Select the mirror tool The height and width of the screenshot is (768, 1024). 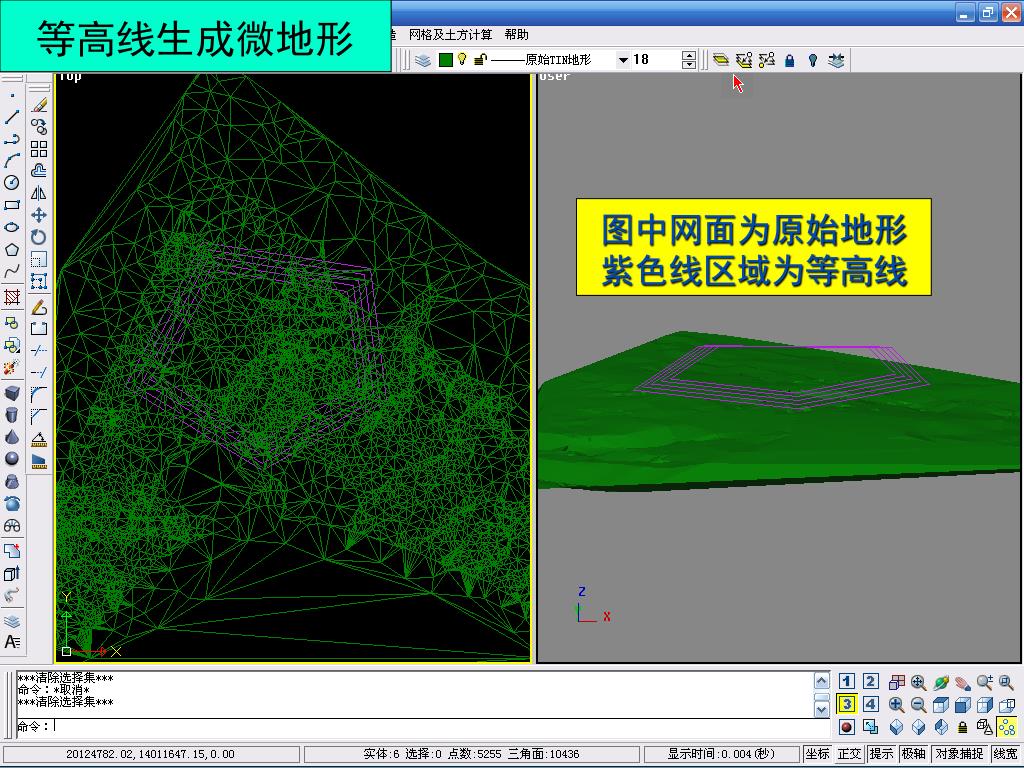point(39,193)
